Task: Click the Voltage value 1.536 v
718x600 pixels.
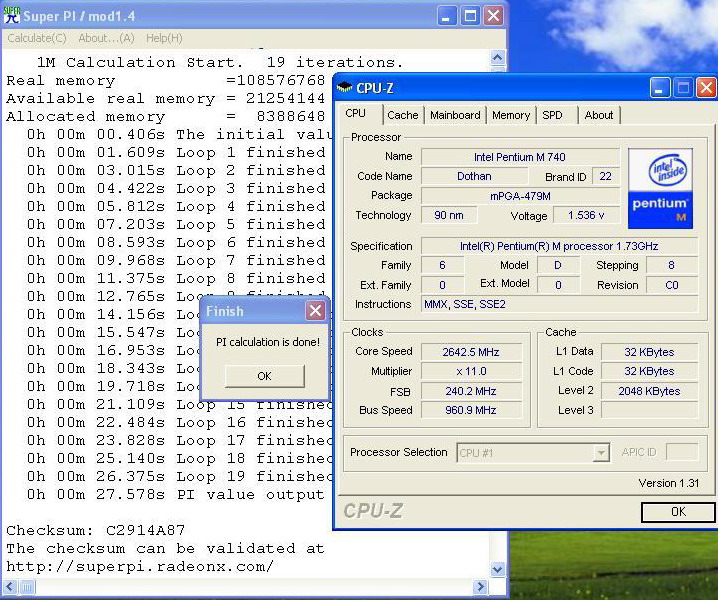Action: pos(586,215)
